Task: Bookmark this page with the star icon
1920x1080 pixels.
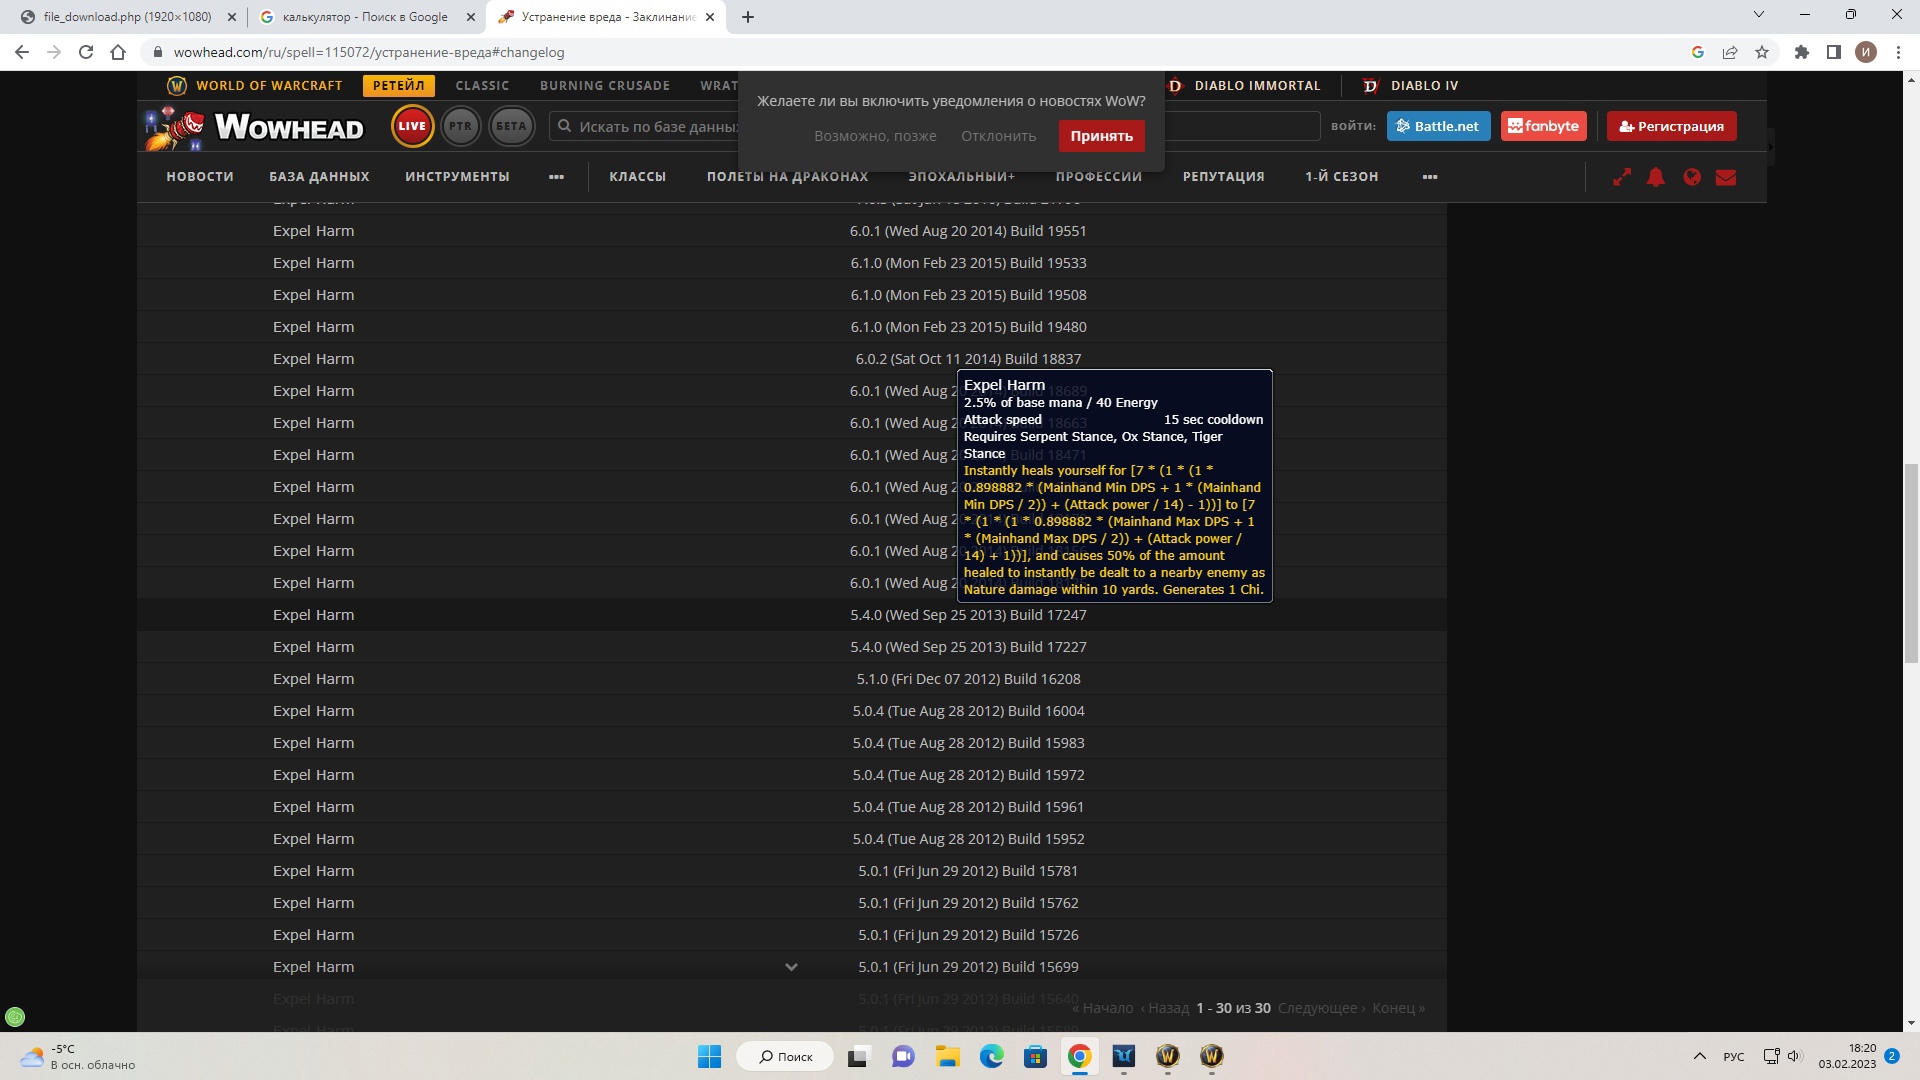Action: [x=1762, y=52]
